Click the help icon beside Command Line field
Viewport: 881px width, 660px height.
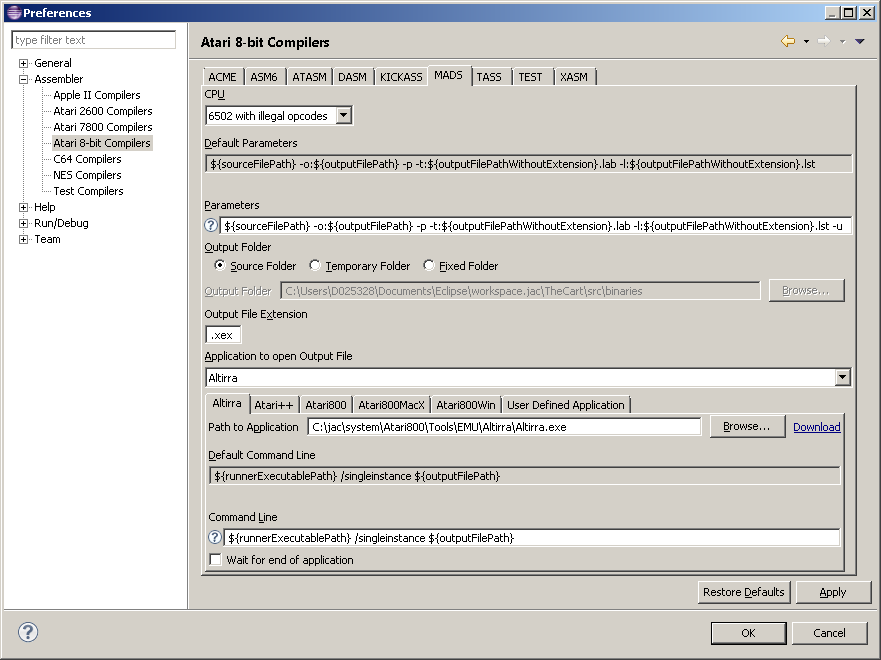point(215,537)
